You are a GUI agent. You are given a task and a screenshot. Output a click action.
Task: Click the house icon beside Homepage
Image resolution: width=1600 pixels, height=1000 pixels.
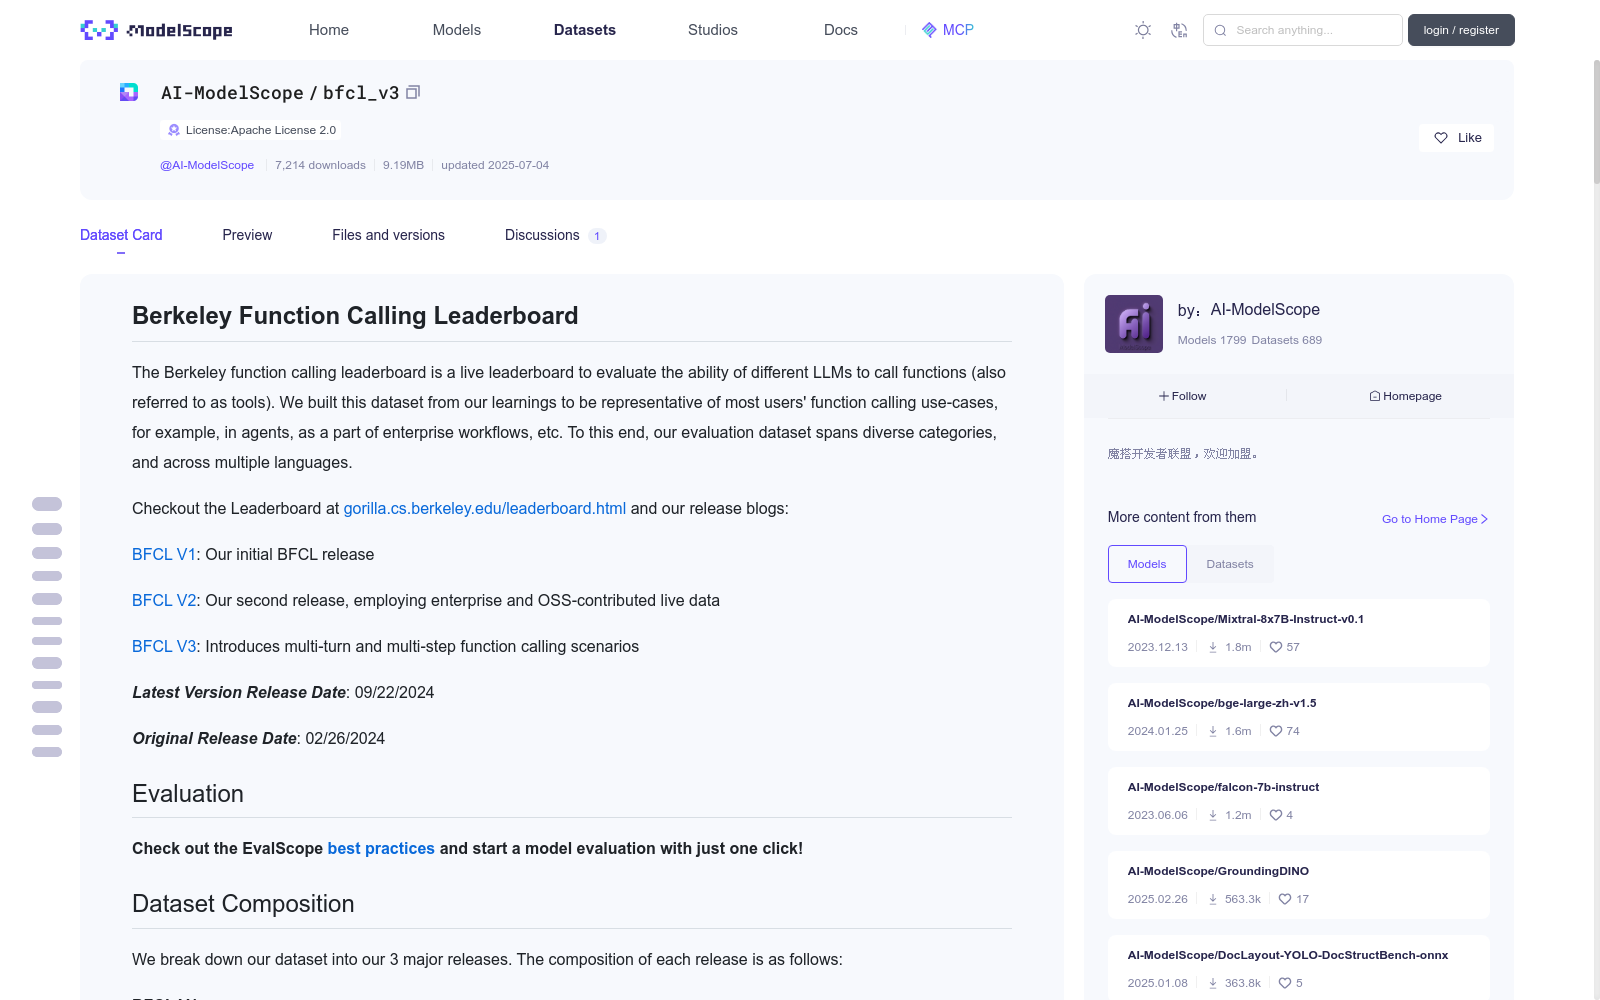click(x=1375, y=396)
